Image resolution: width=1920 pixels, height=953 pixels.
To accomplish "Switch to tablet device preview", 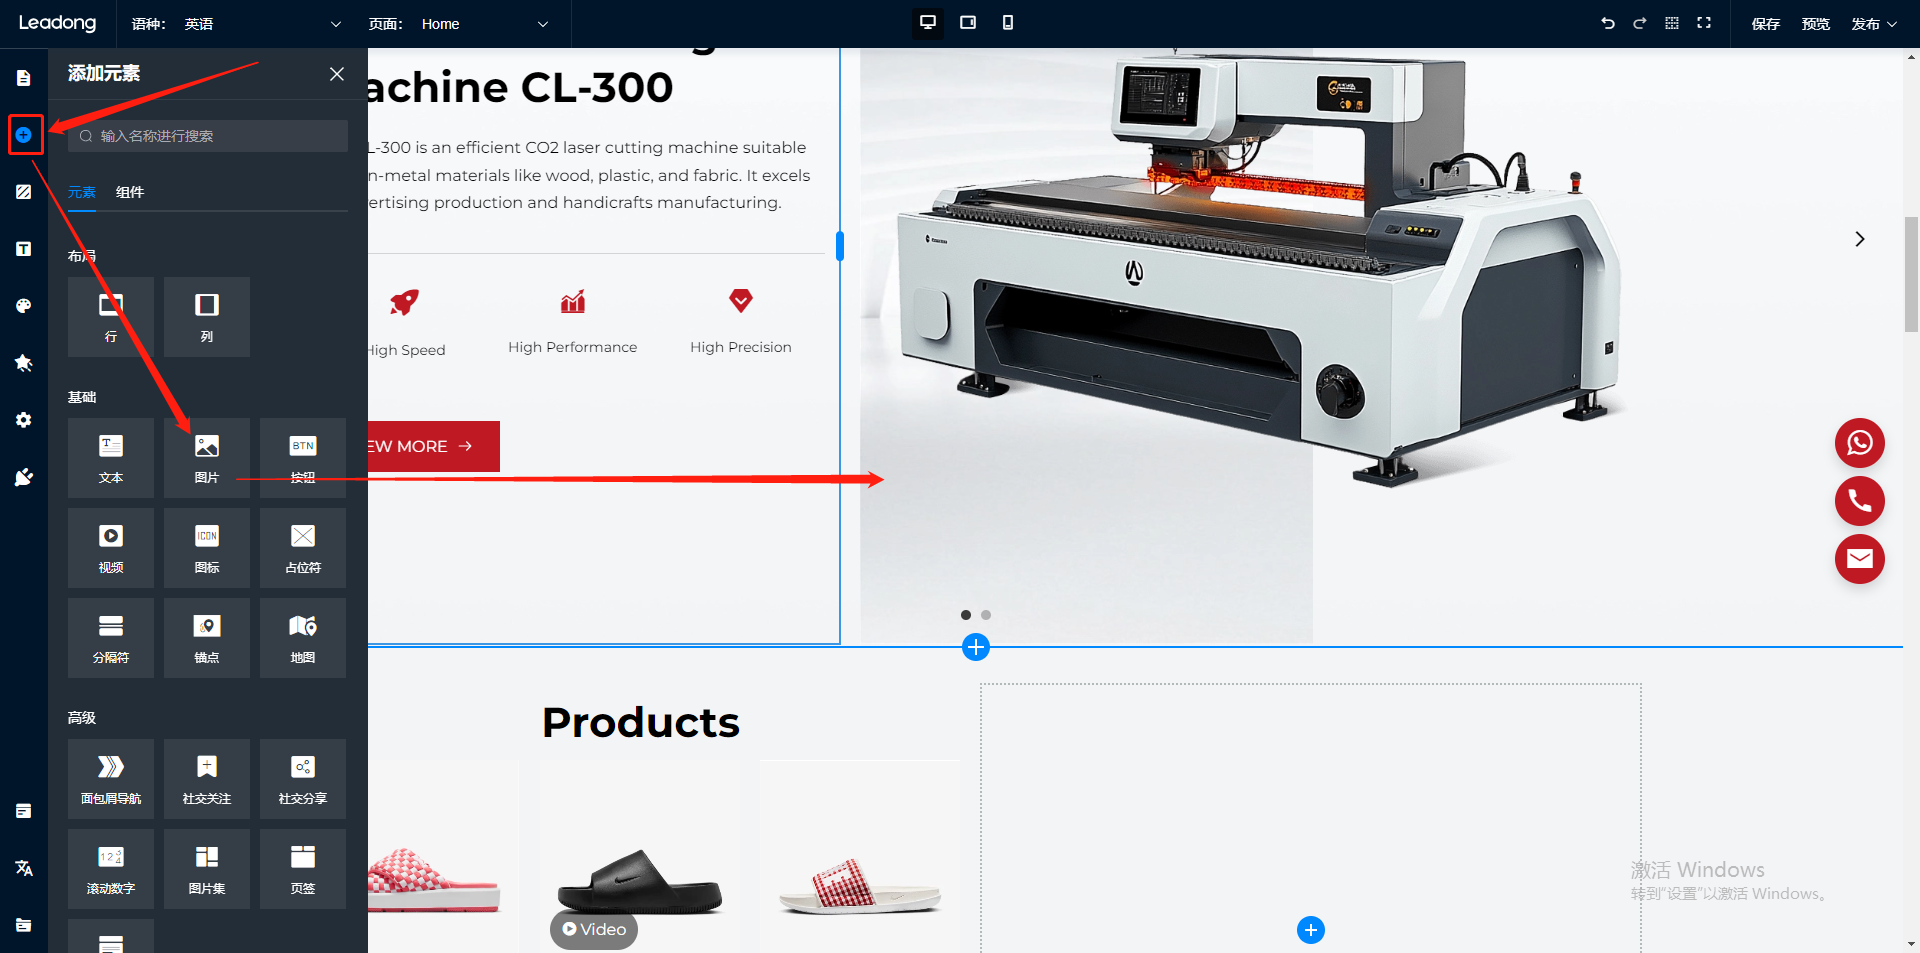I will pyautogui.click(x=968, y=23).
